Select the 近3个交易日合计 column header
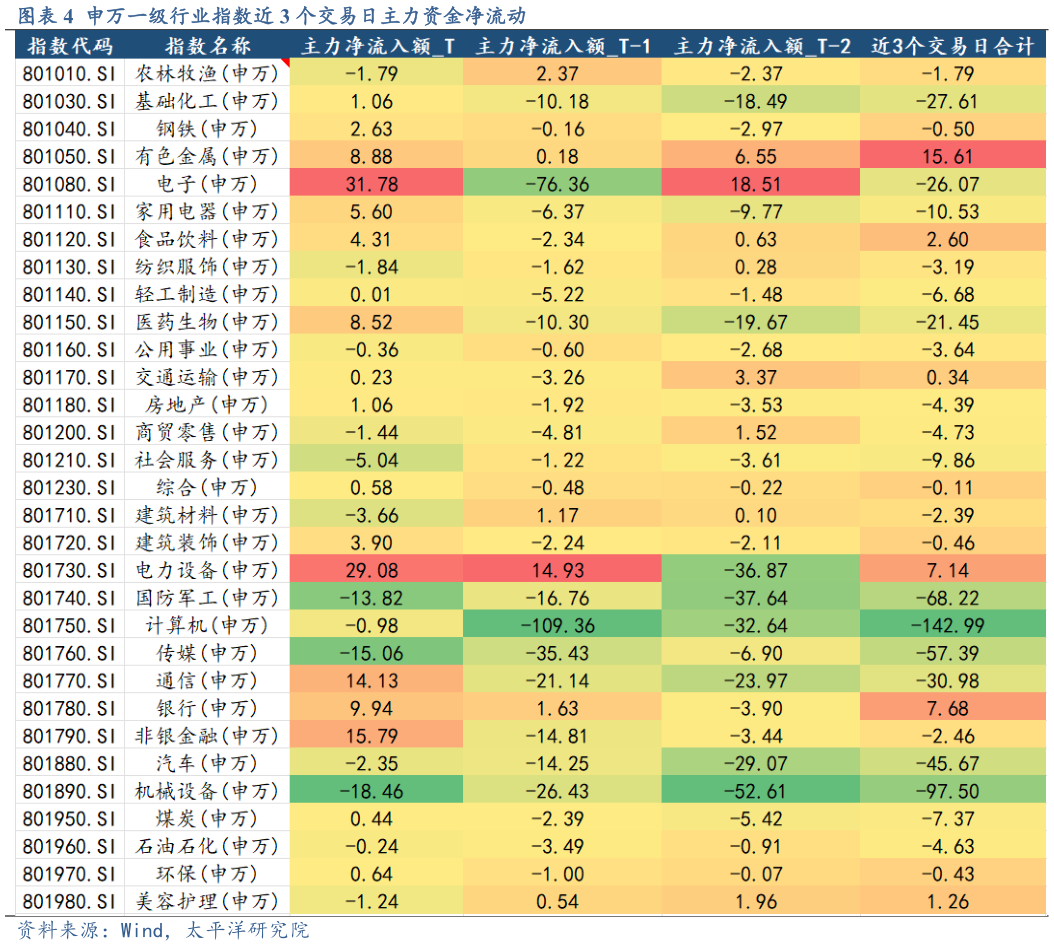Image resolution: width=1054 pixels, height=946 pixels. [x=954, y=46]
